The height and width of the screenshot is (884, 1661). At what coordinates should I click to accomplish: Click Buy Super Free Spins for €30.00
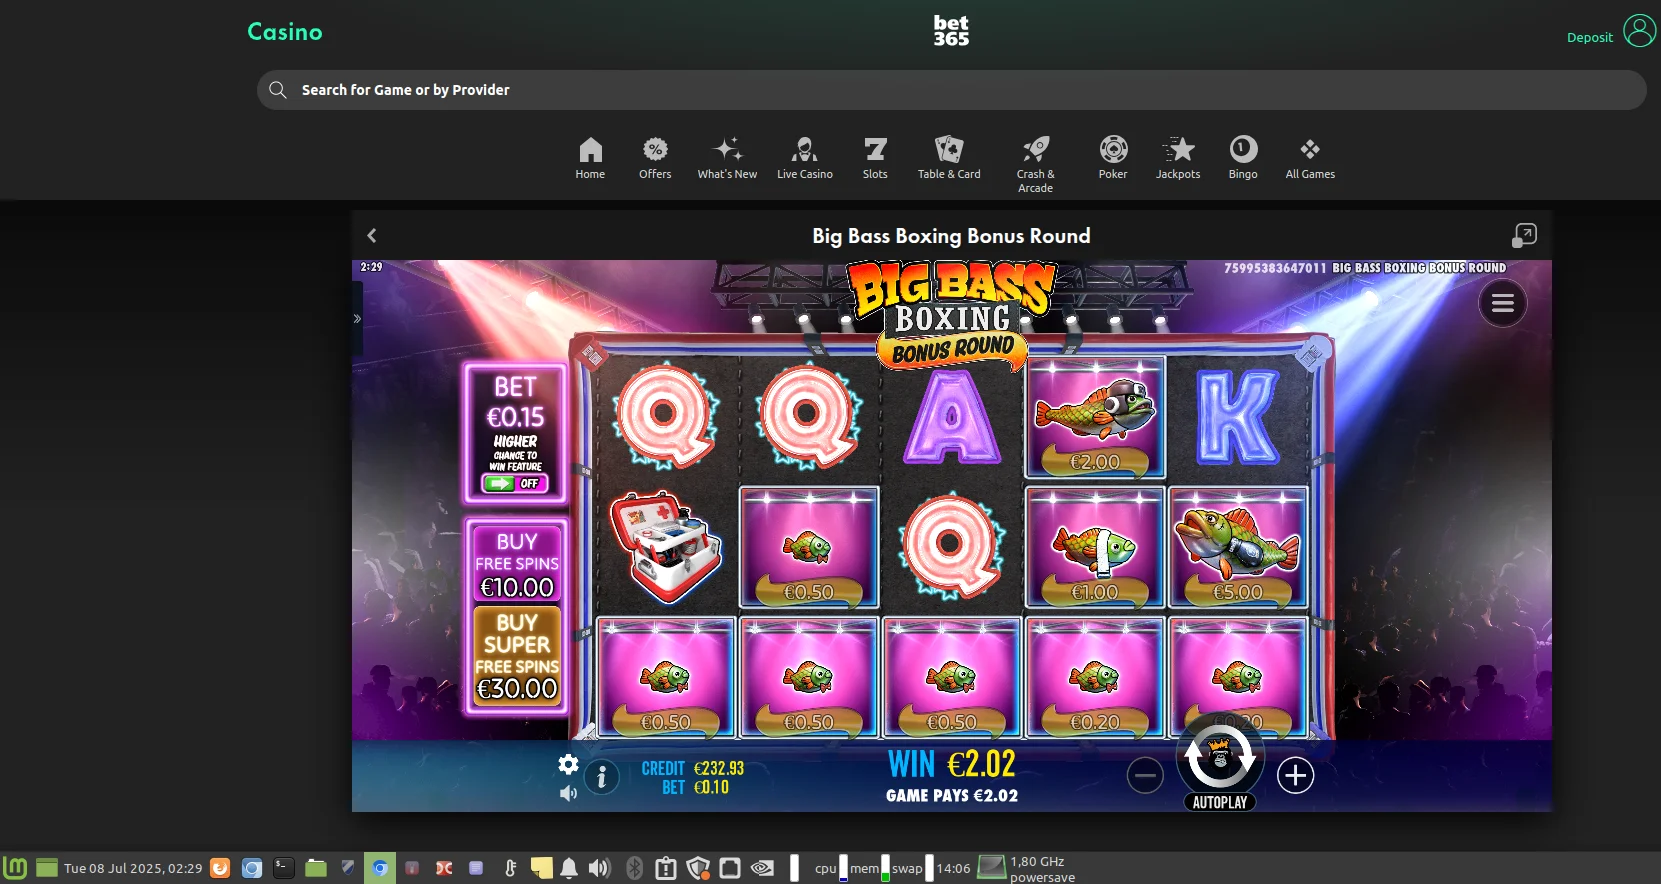pyautogui.click(x=516, y=656)
